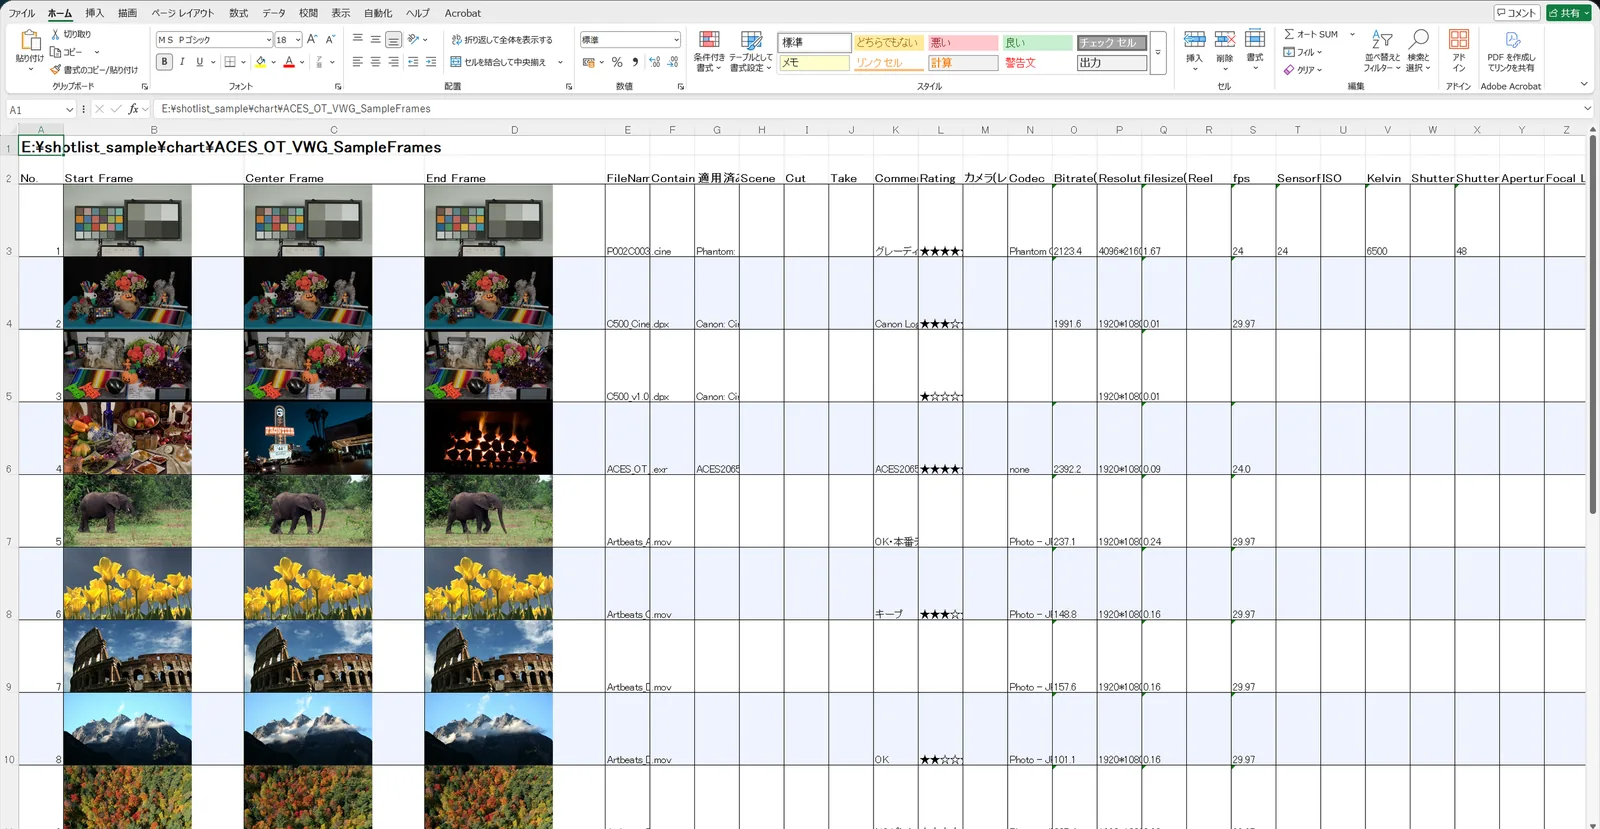Toggle center horizontal alignment
Image resolution: width=1600 pixels, height=829 pixels.
(375, 62)
